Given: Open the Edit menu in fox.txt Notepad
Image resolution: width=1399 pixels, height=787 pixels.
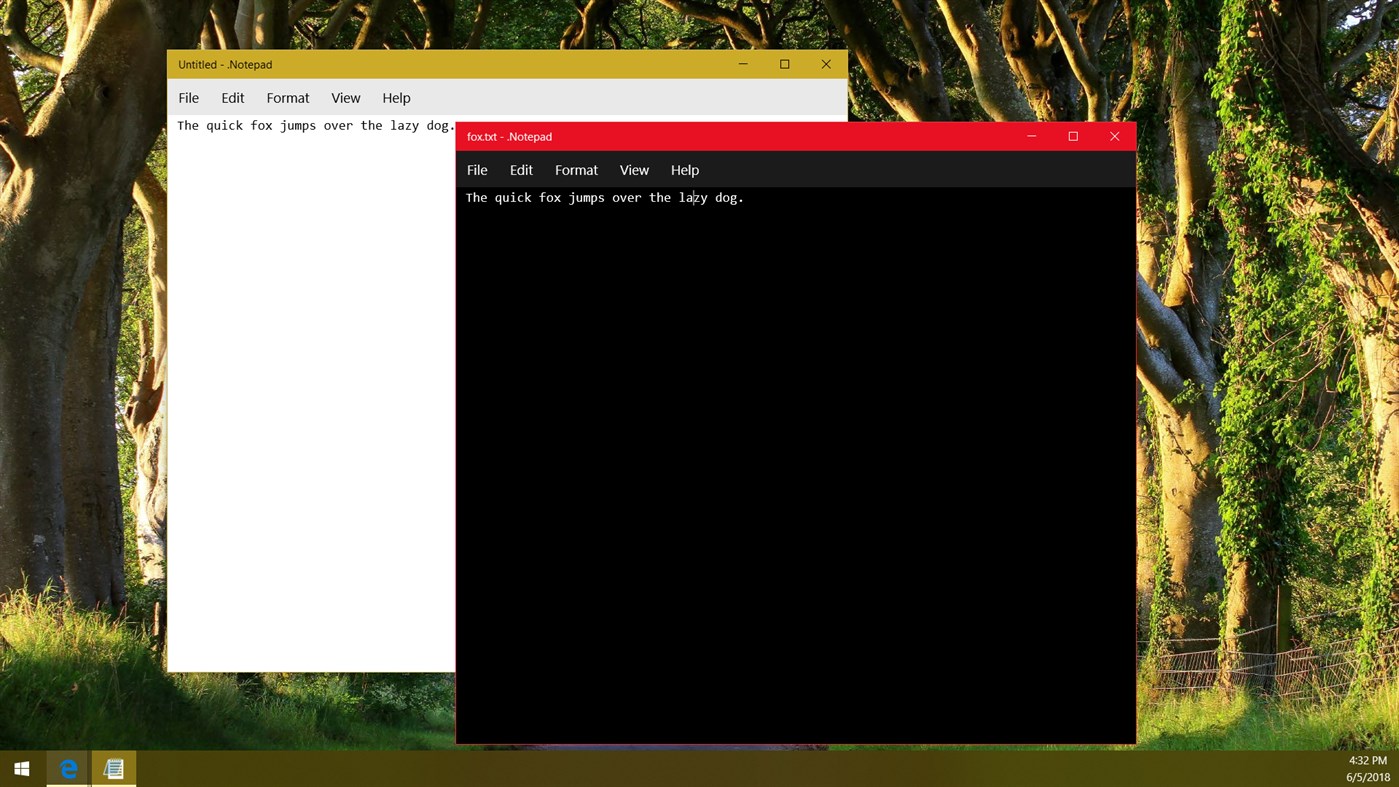Looking at the screenshot, I should pos(521,170).
